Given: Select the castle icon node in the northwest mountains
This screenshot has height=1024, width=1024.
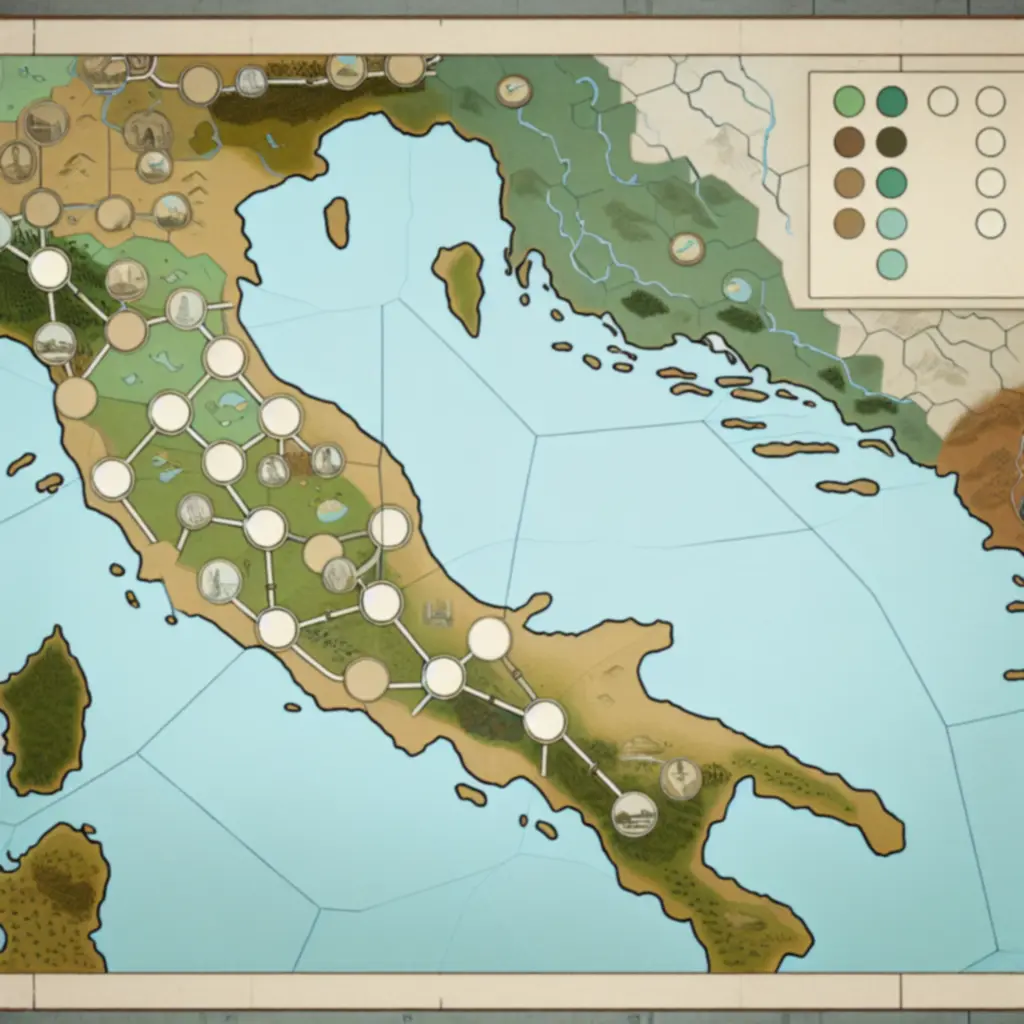Looking at the screenshot, I should [48, 123].
